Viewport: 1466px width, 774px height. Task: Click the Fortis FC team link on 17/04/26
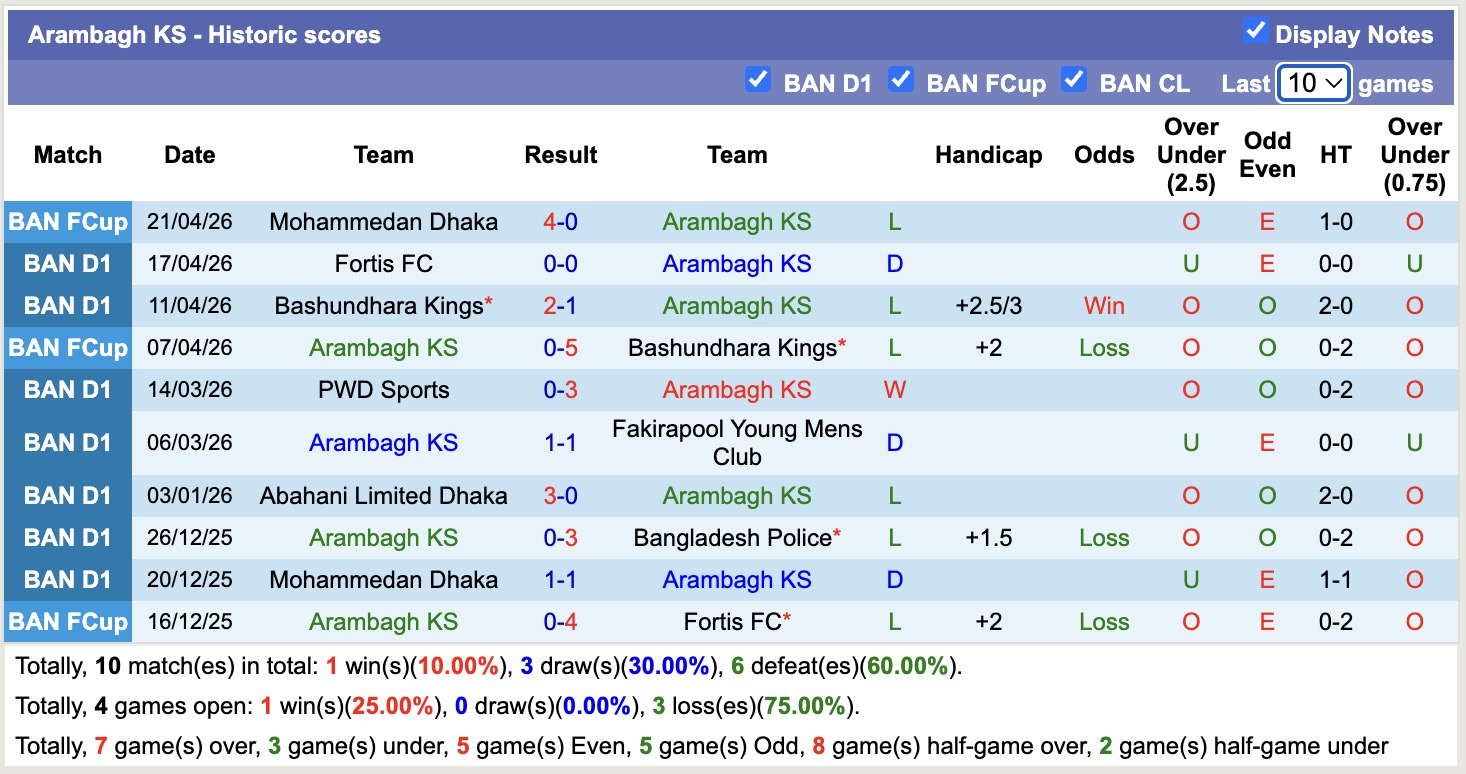(383, 264)
